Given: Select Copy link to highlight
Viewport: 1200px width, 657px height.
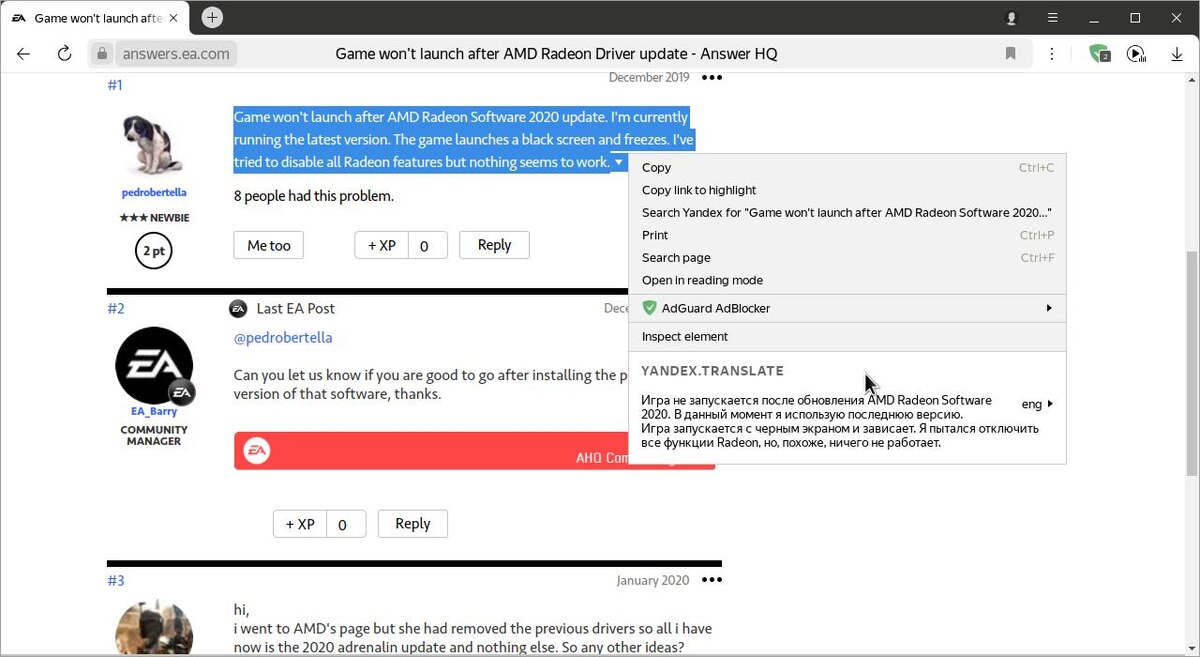Looking at the screenshot, I should pyautogui.click(x=847, y=190).
